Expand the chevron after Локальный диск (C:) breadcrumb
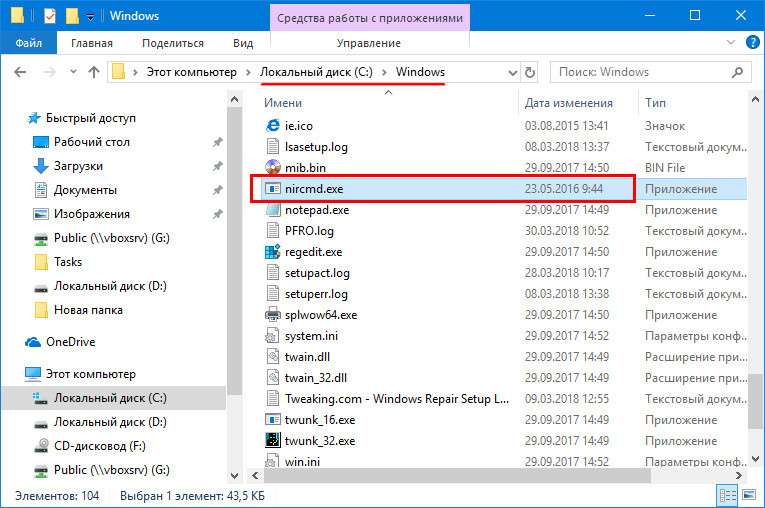The width and height of the screenshot is (765, 508). [384, 73]
